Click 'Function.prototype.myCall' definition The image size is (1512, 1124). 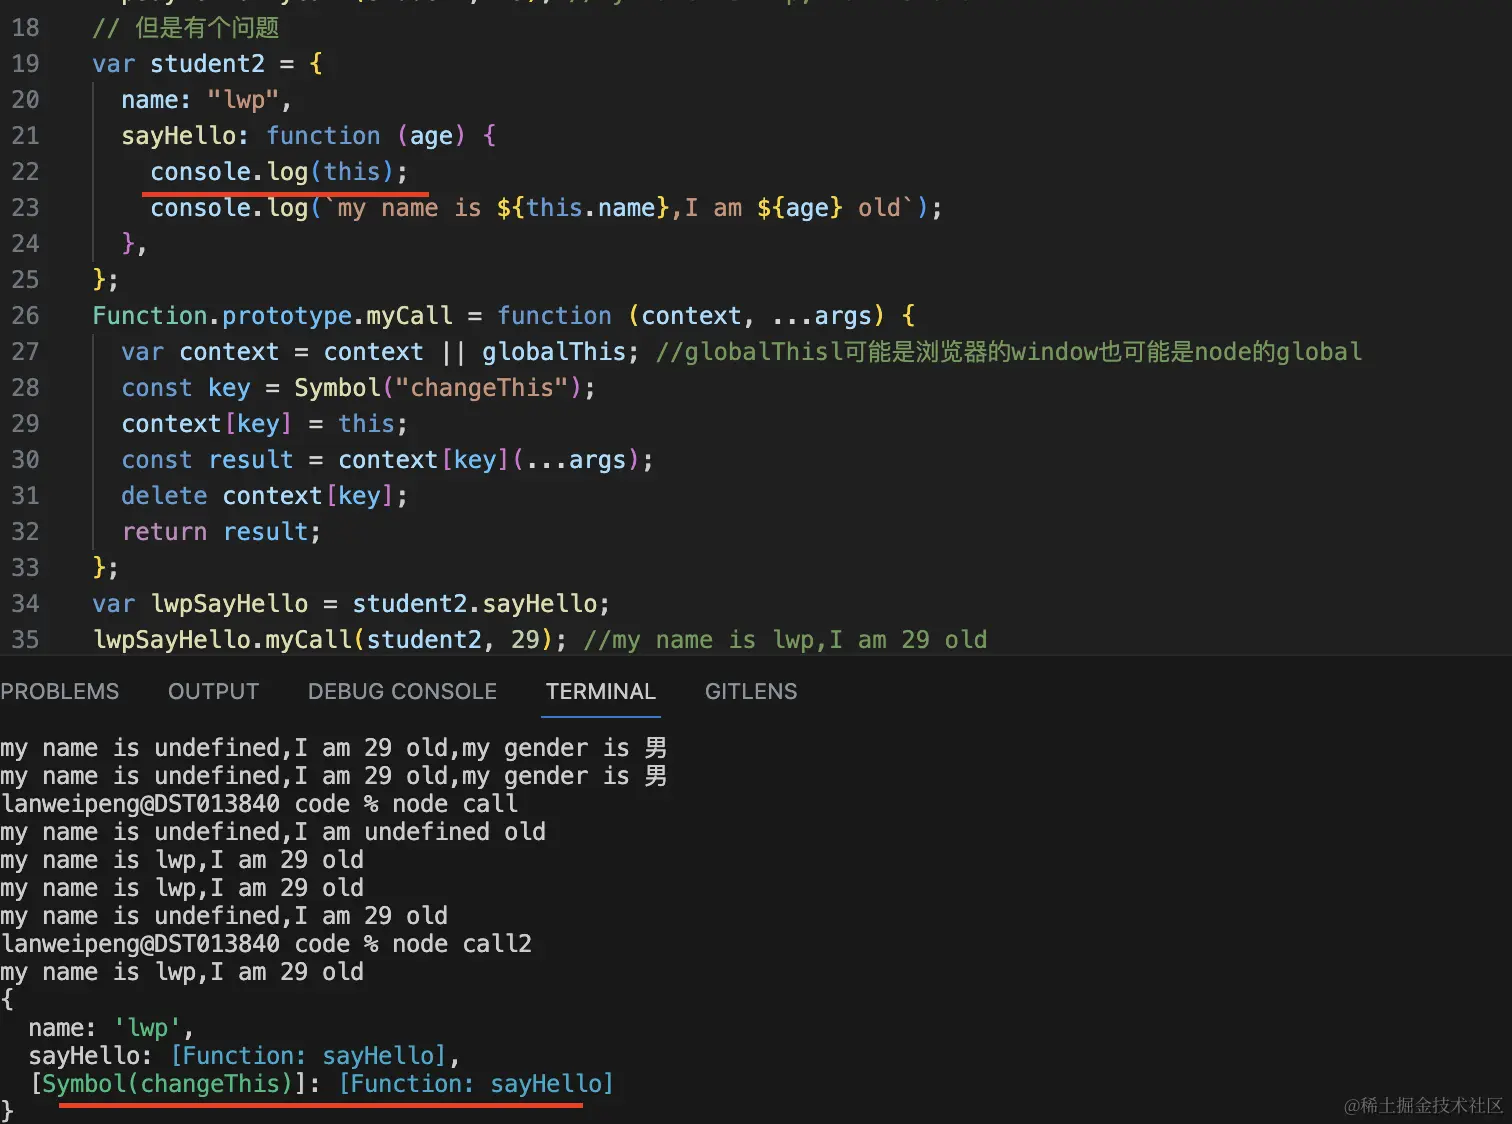272,316
